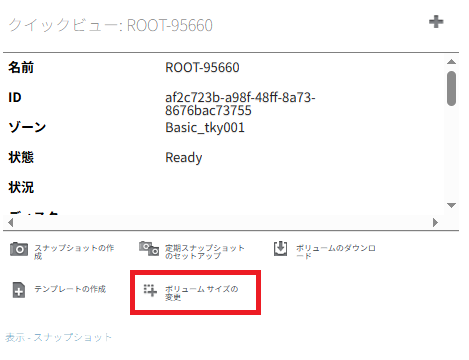Click the double-camera recurring snapshot icon
Image resolution: width=469 pixels, height=360 pixels.
click(x=149, y=249)
